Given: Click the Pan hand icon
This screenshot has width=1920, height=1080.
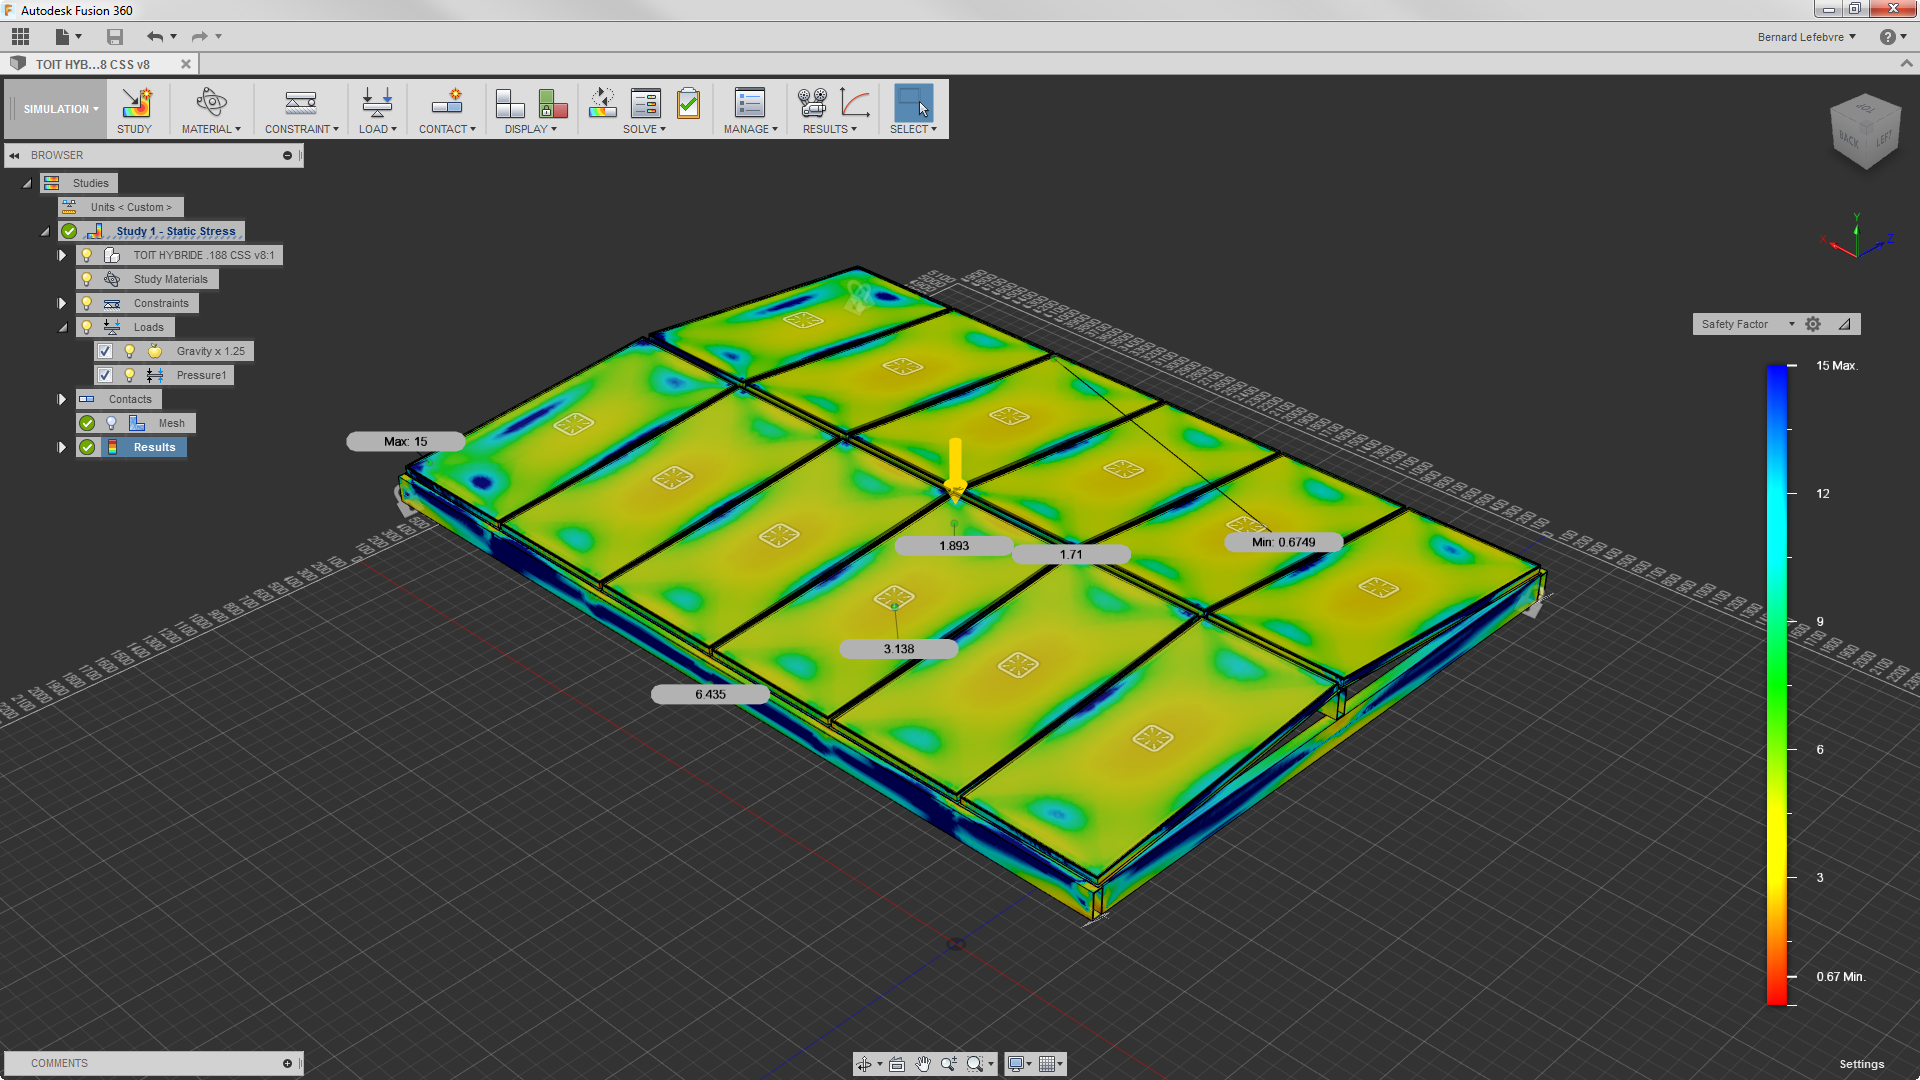Looking at the screenshot, I should [923, 1064].
